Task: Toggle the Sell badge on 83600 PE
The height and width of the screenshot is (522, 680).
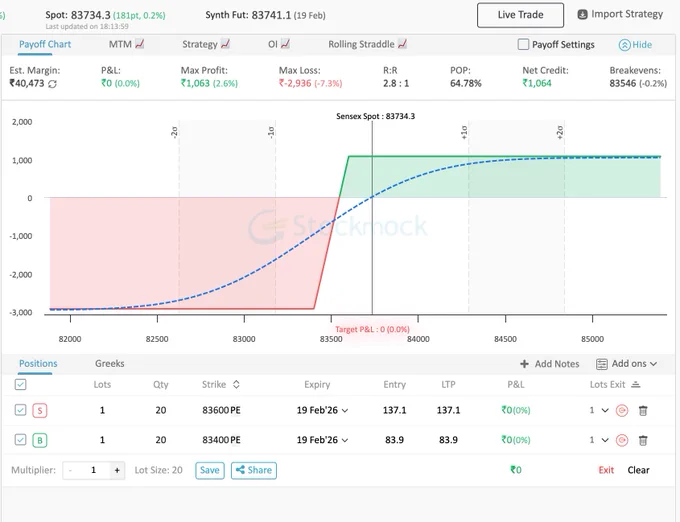Action: [x=40, y=411]
